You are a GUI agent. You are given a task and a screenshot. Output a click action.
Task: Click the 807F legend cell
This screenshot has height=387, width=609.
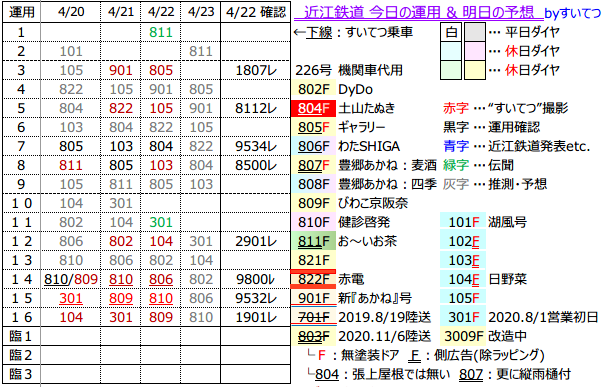click(x=313, y=166)
